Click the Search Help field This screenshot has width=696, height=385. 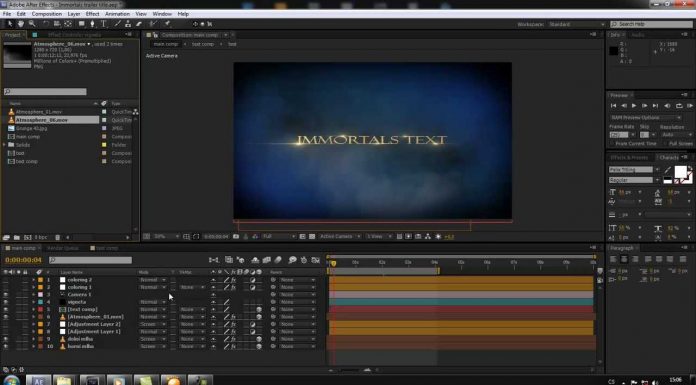tap(651, 24)
